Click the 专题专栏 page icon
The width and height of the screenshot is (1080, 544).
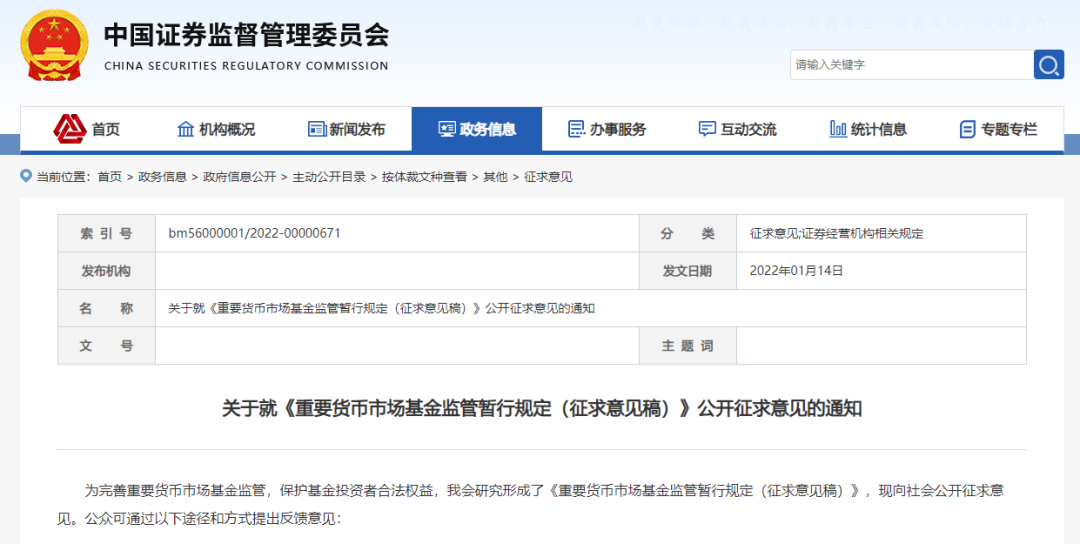(967, 129)
